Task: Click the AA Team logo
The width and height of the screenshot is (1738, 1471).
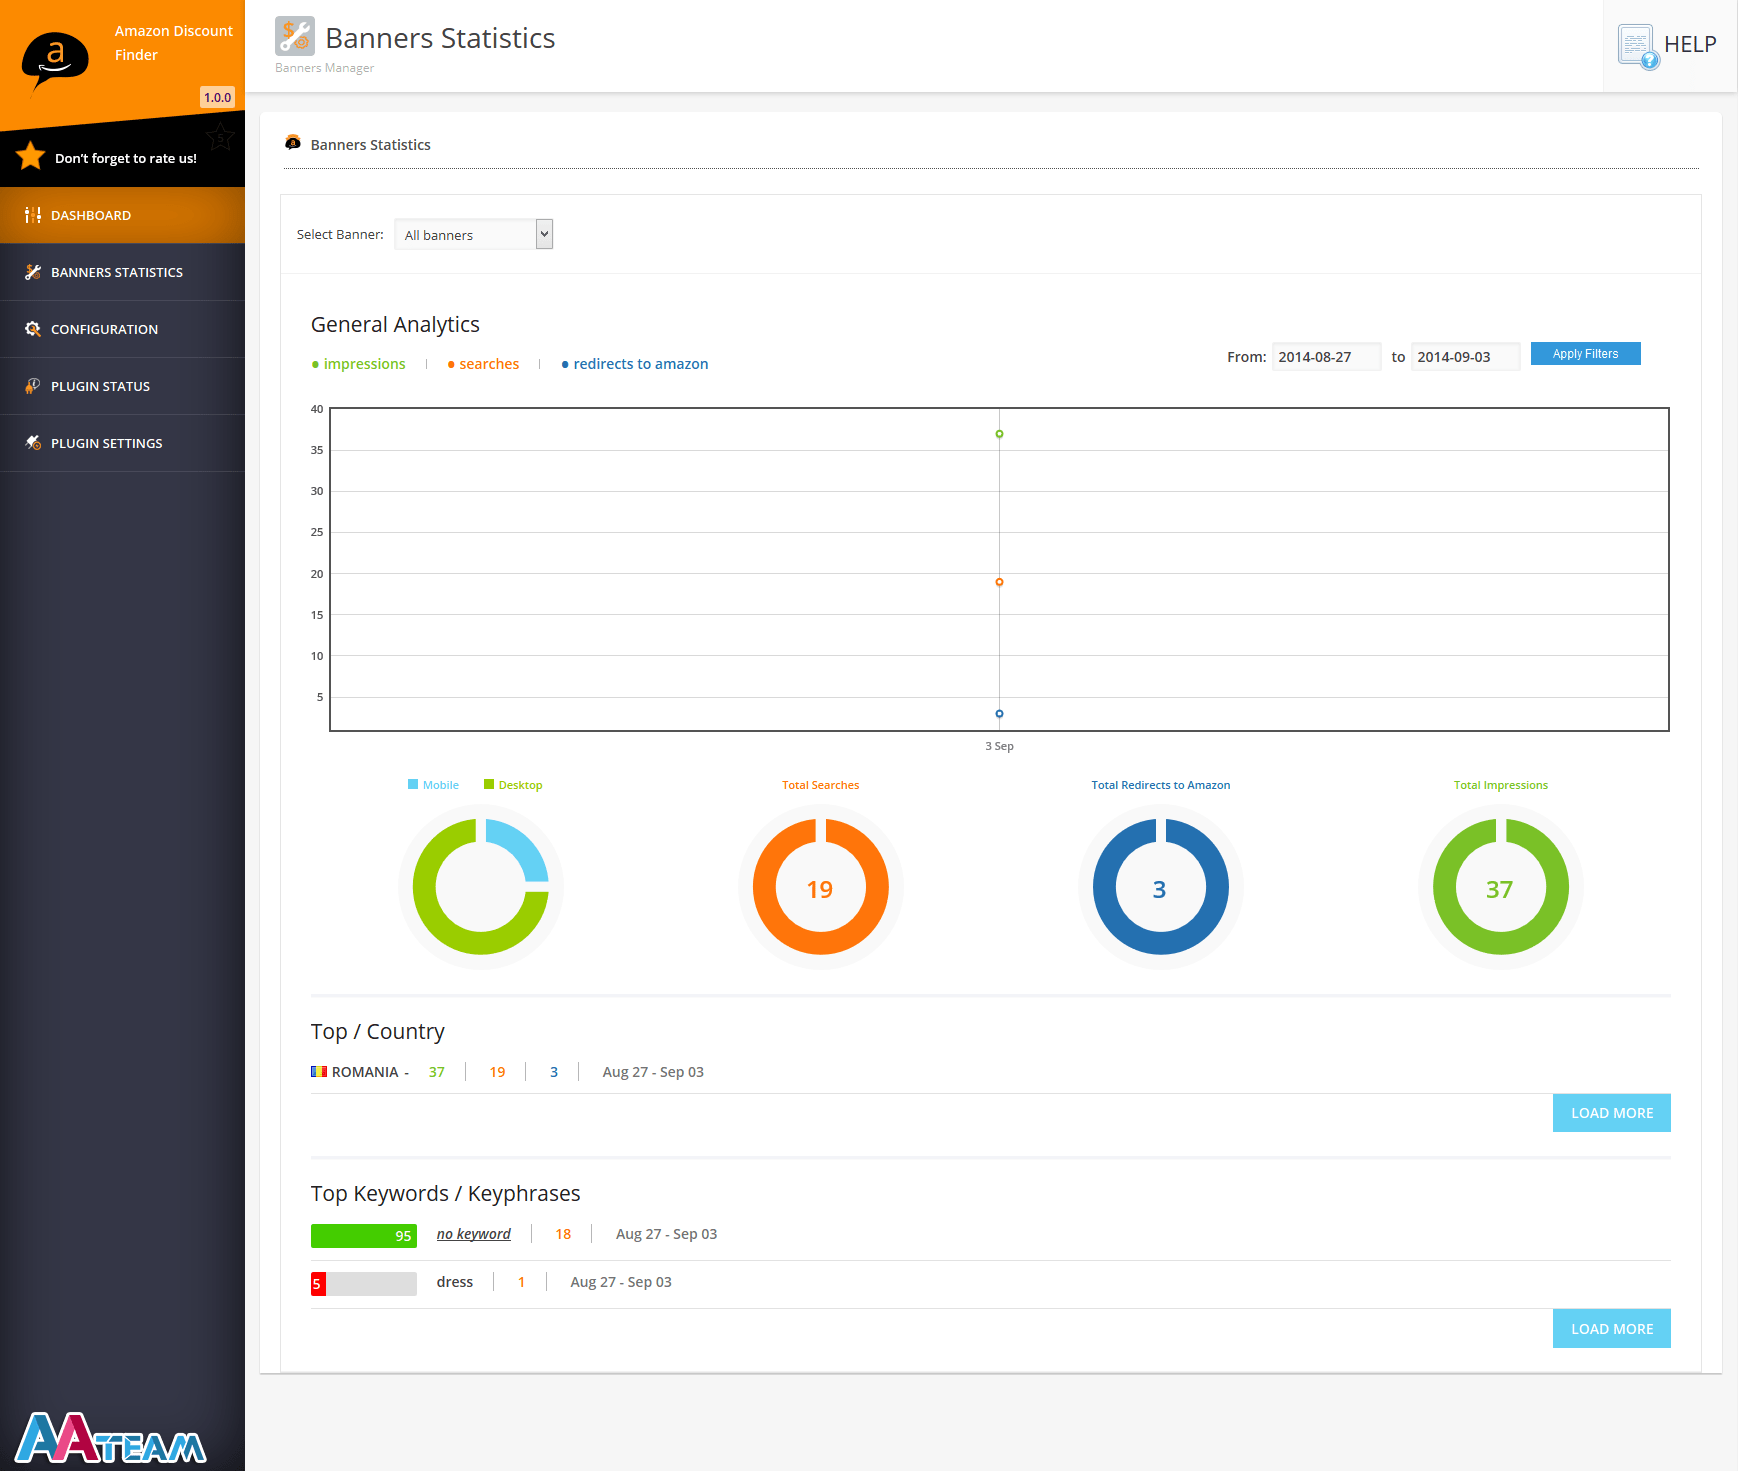Action: pos(110,1438)
